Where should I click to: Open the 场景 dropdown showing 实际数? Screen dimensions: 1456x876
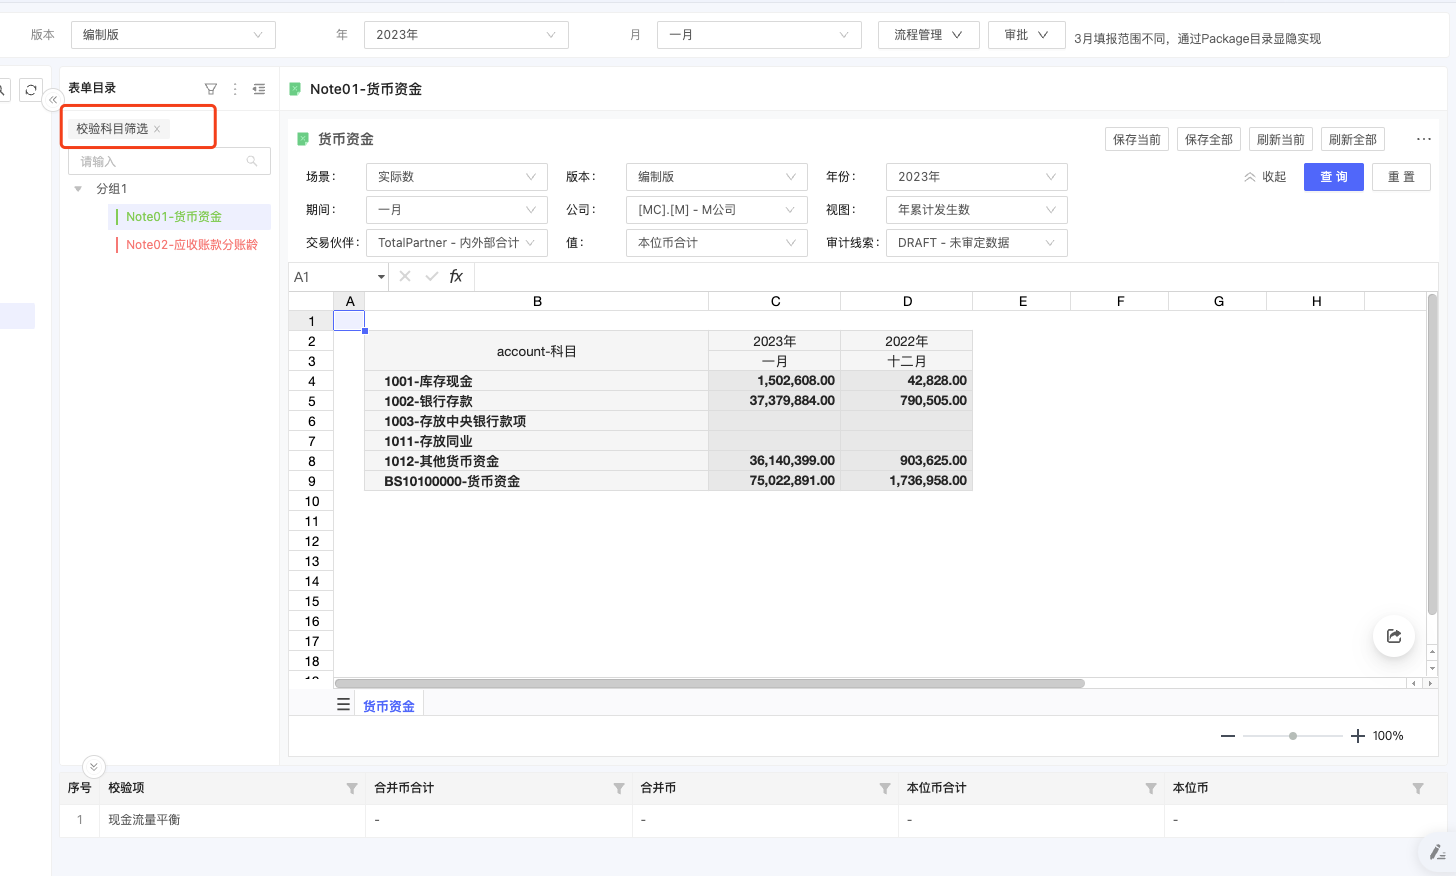click(456, 177)
